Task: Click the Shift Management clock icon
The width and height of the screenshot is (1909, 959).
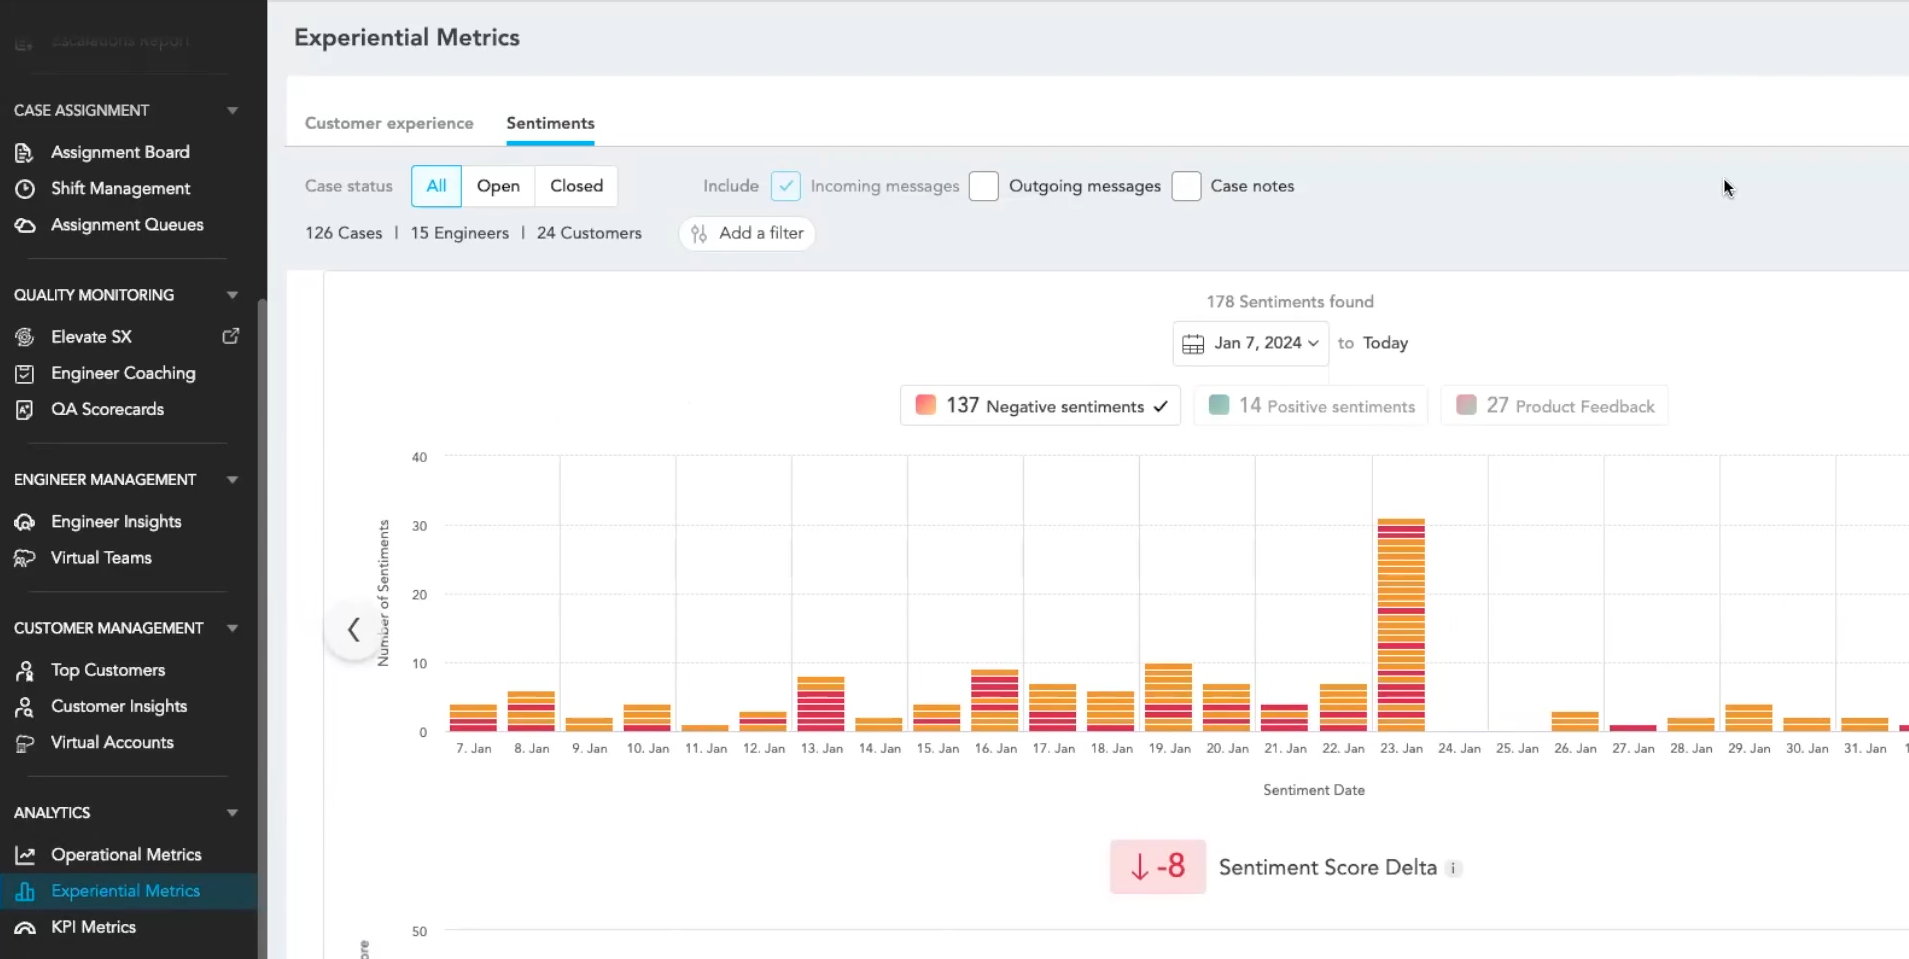Action: point(25,189)
